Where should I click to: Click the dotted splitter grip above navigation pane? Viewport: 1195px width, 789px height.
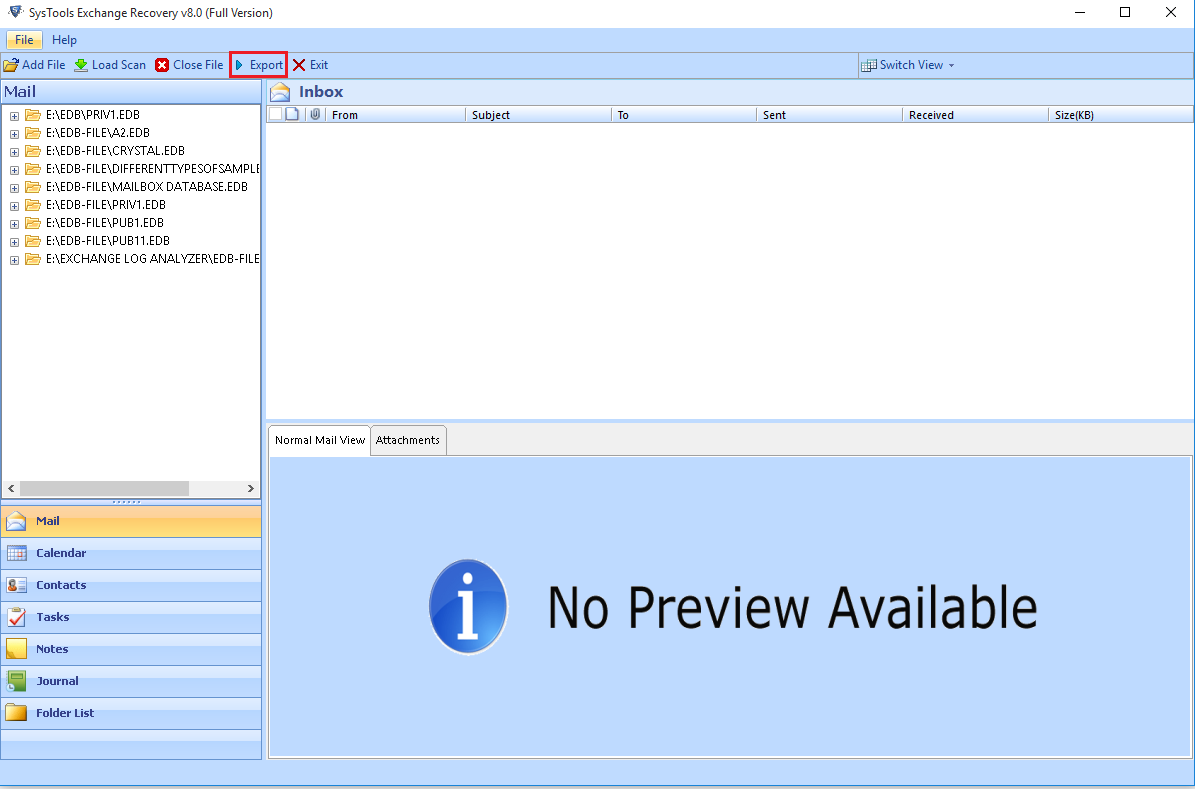click(x=127, y=502)
